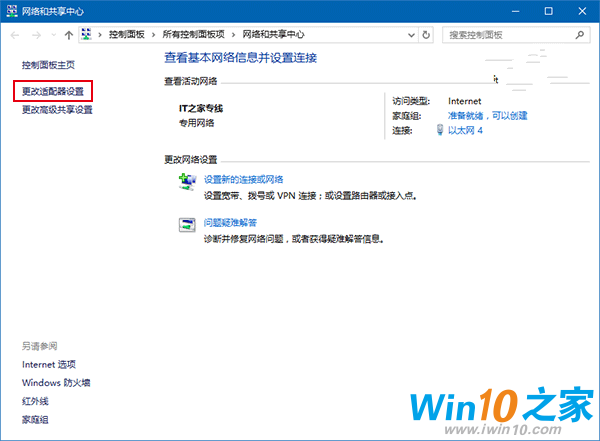This screenshot has height=441, width=600.
Task: Focus the 搜索控制面板 search box
Action: coord(516,35)
